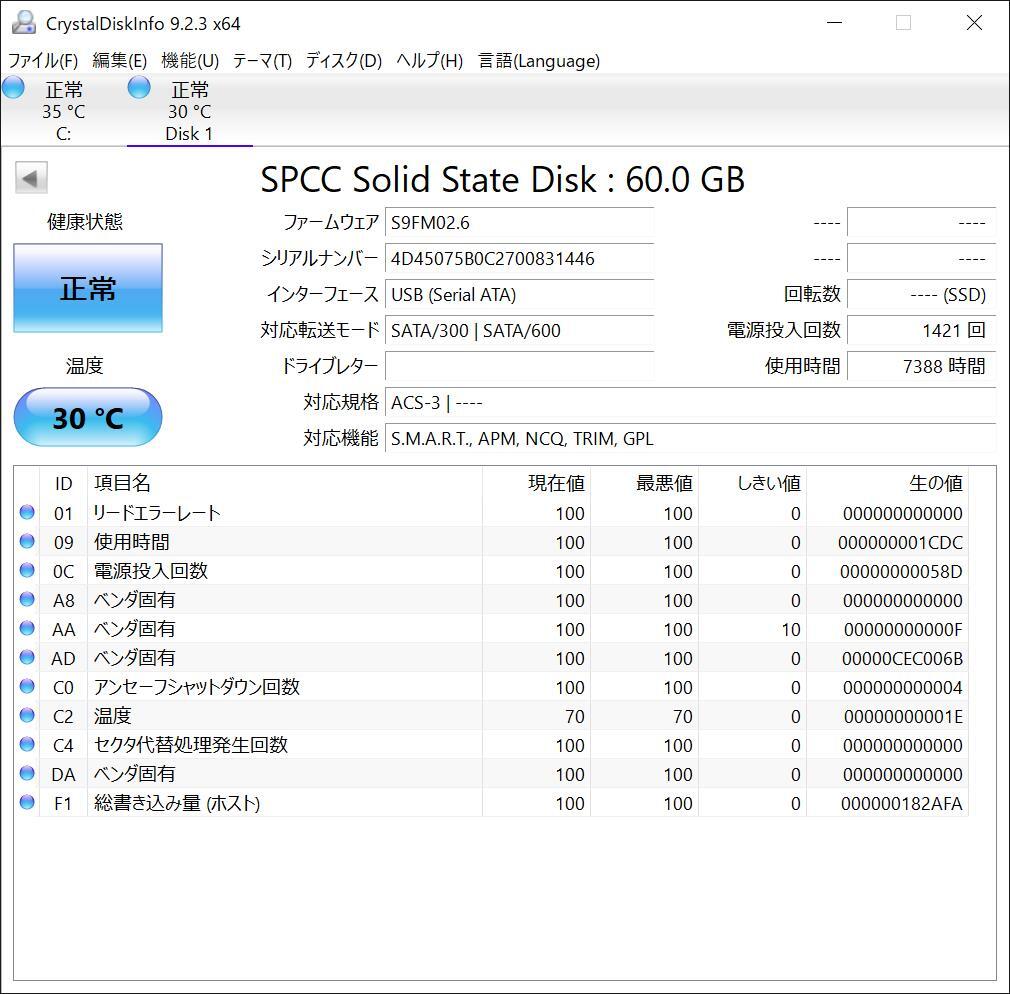Select the リードエラーレート attribute name
1010x994 pixels.
pos(157,513)
